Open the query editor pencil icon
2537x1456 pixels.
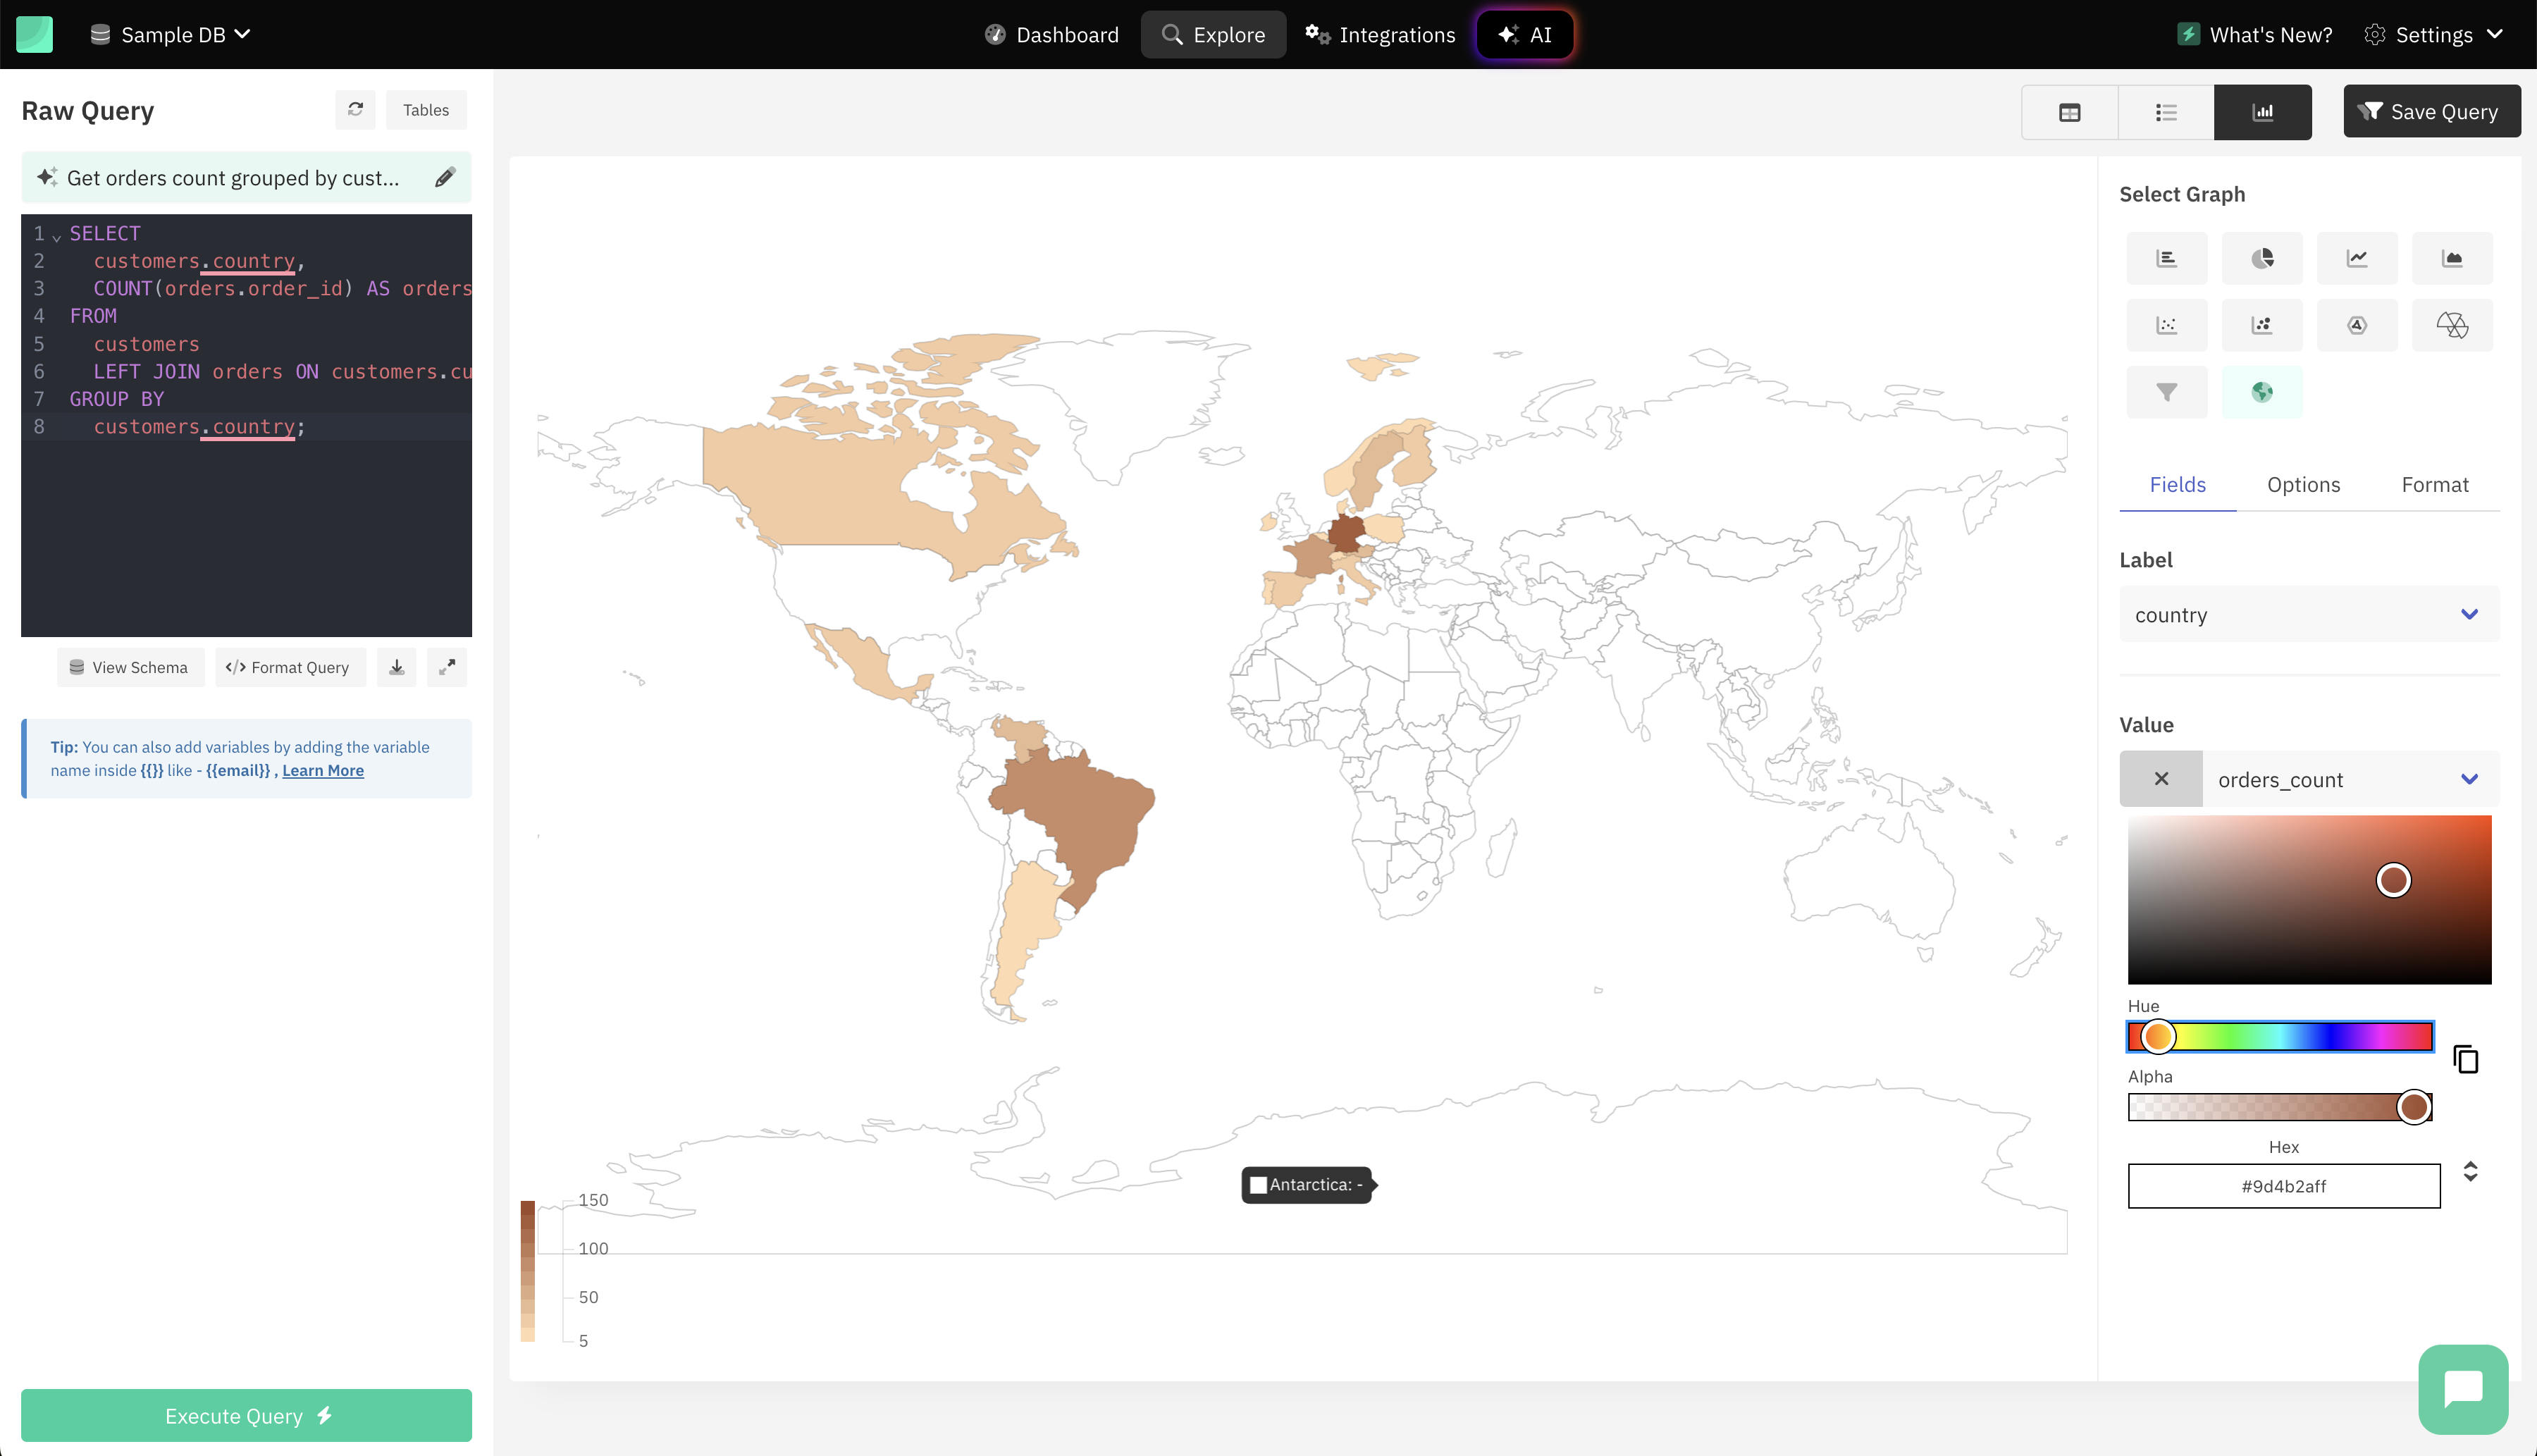pos(445,177)
